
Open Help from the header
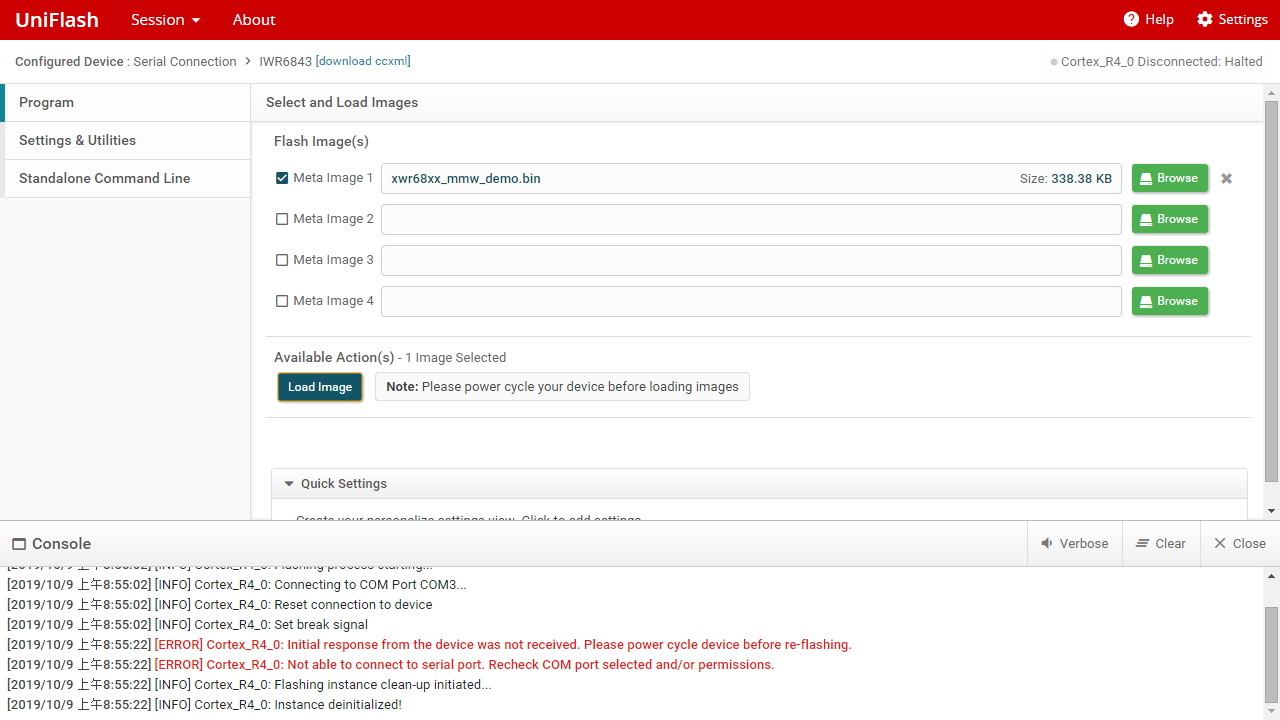tap(1148, 19)
